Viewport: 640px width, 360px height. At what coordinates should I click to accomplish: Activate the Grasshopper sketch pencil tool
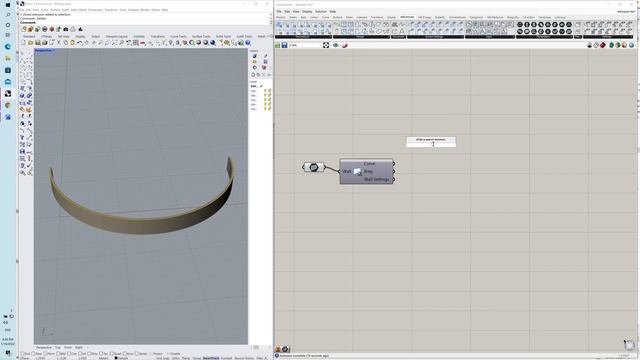345,45
